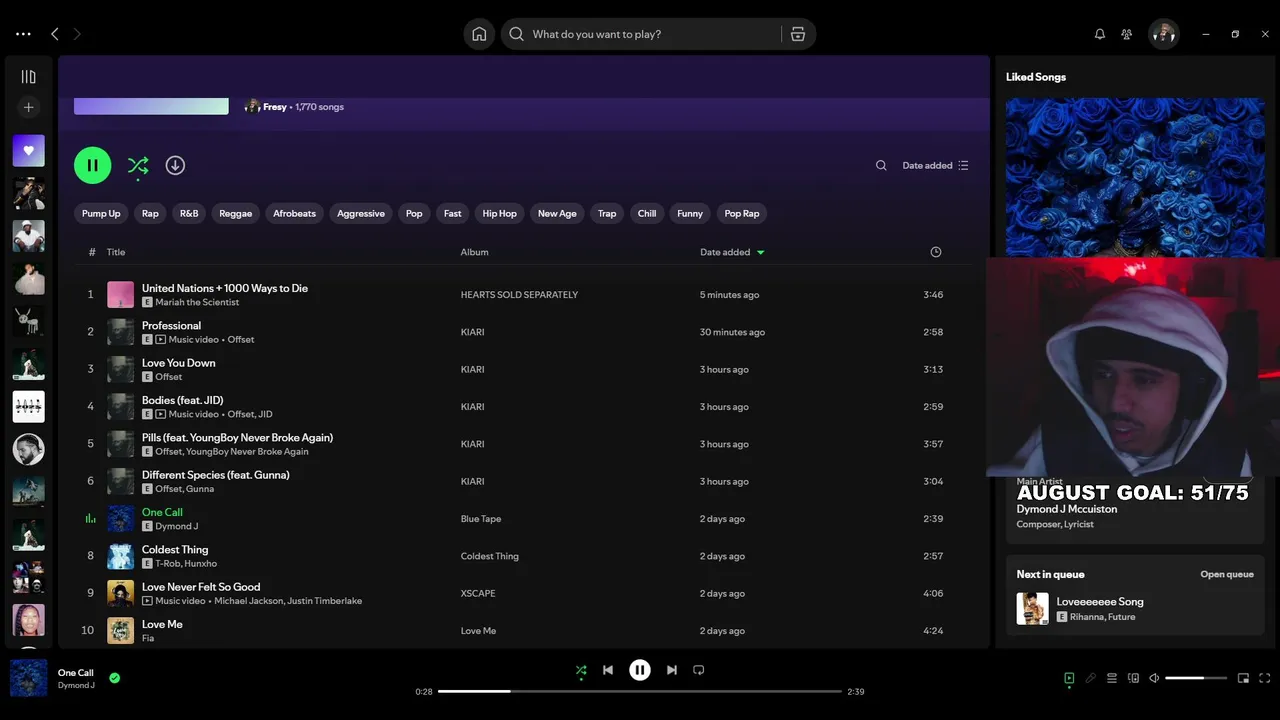Skip to the next track
This screenshot has height=720, width=1280.
pyautogui.click(x=672, y=670)
